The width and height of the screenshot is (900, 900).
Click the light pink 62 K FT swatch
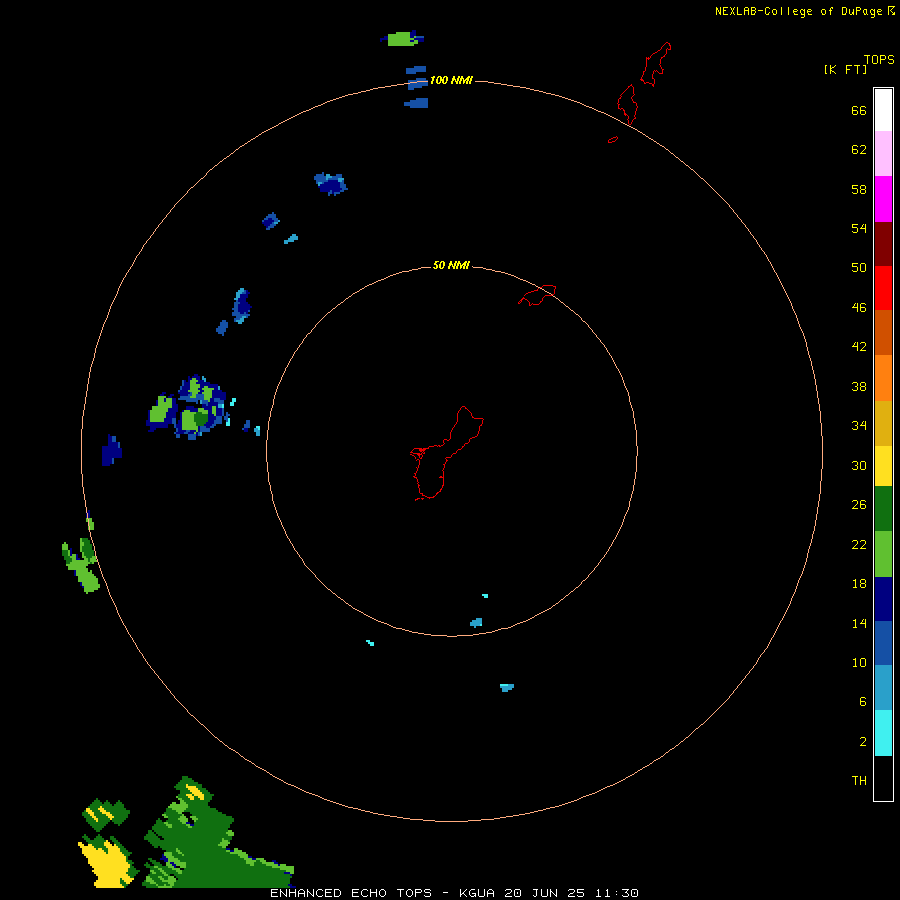click(x=883, y=154)
